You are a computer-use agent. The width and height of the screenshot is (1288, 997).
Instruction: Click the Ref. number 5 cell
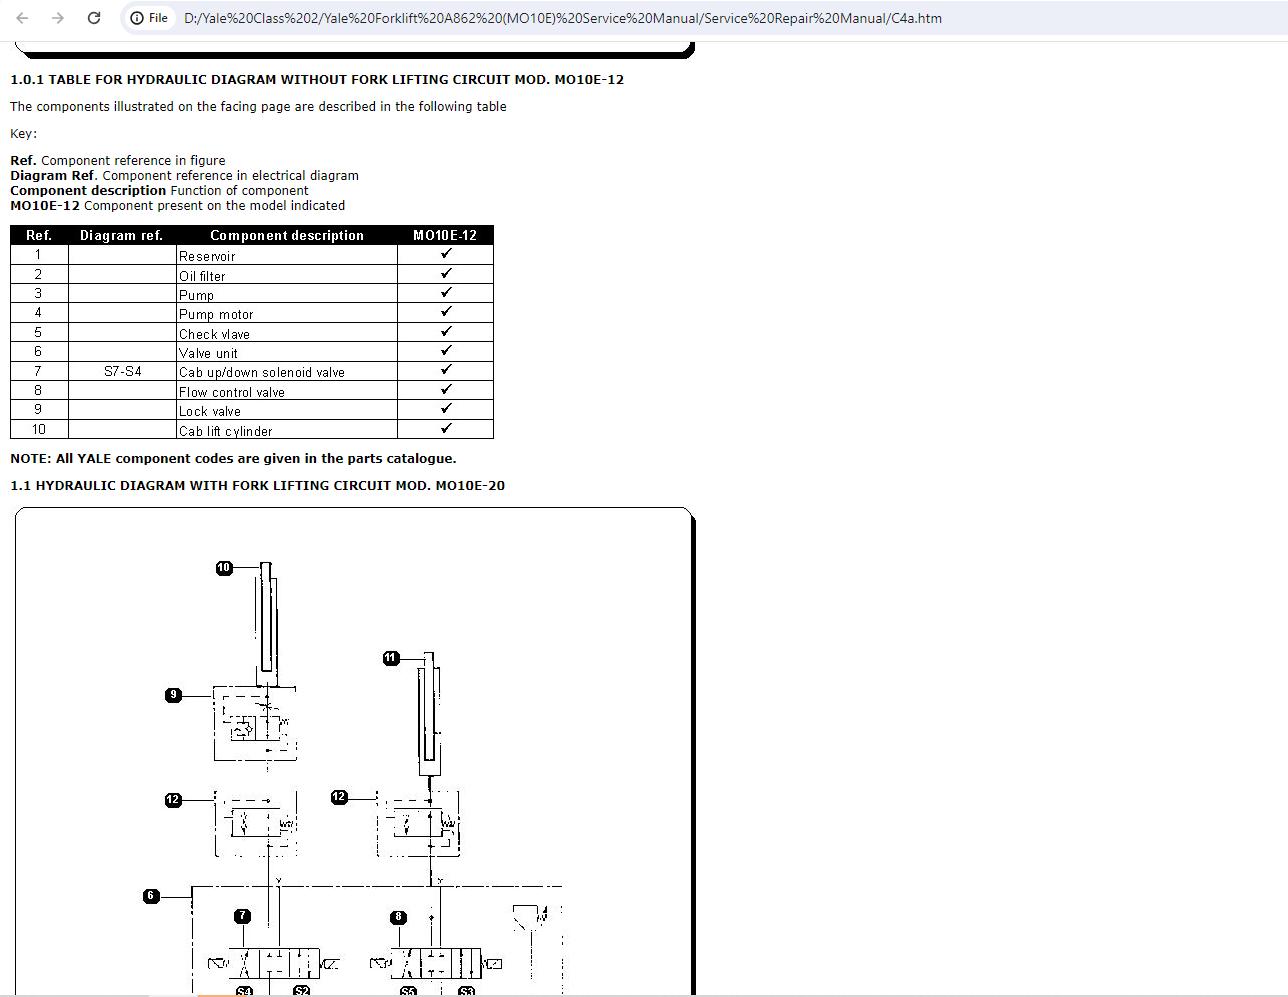pyautogui.click(x=39, y=332)
